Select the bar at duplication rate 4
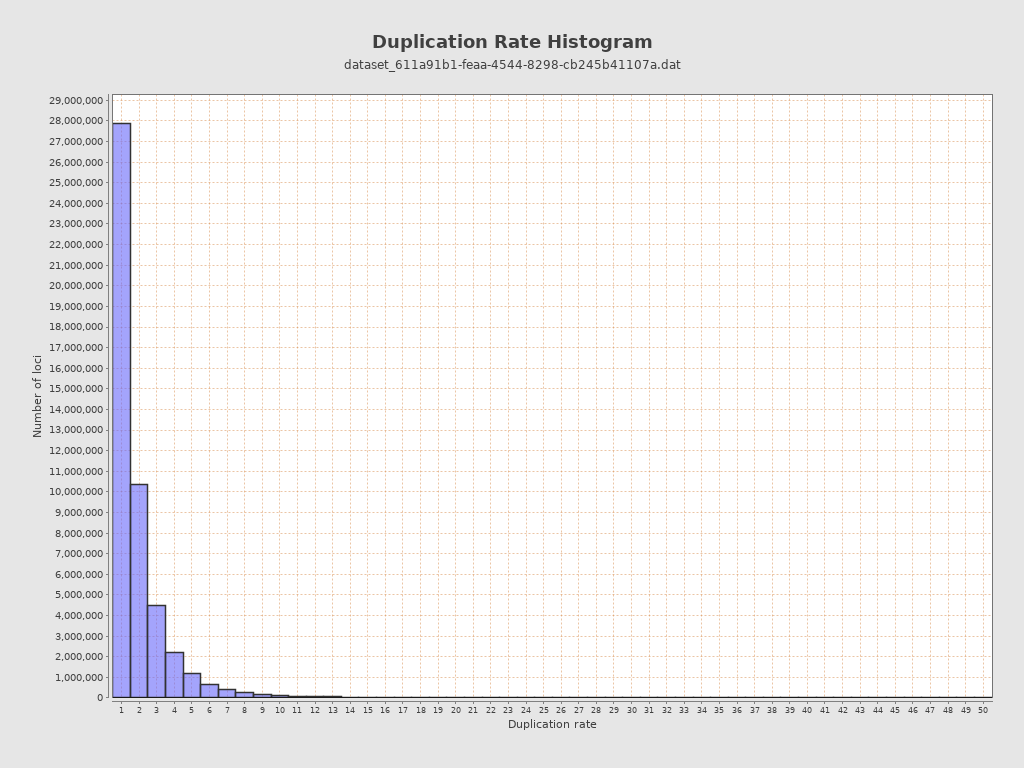 (x=174, y=675)
